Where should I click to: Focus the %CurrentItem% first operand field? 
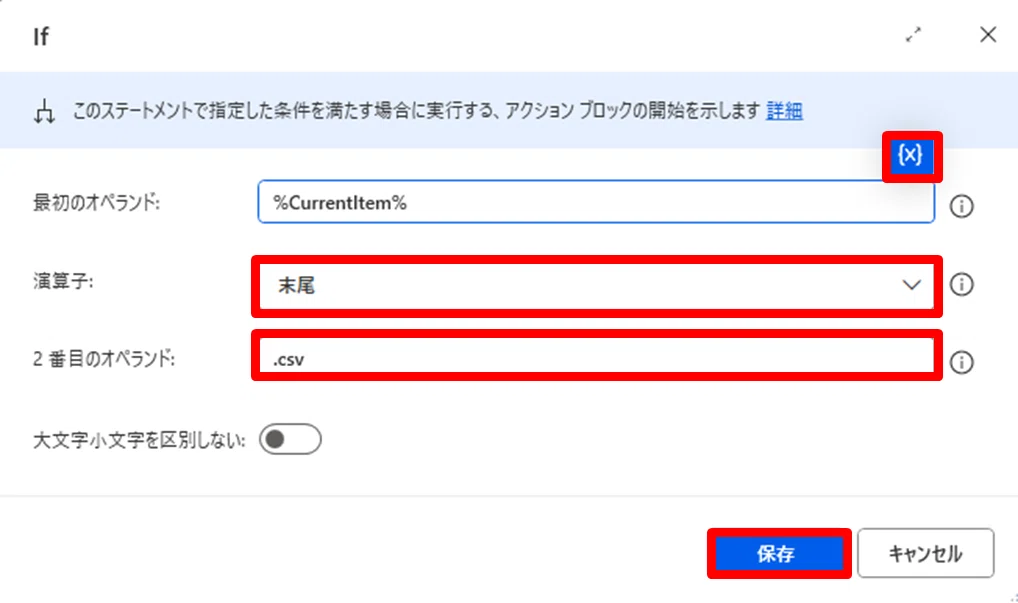pyautogui.click(x=596, y=203)
